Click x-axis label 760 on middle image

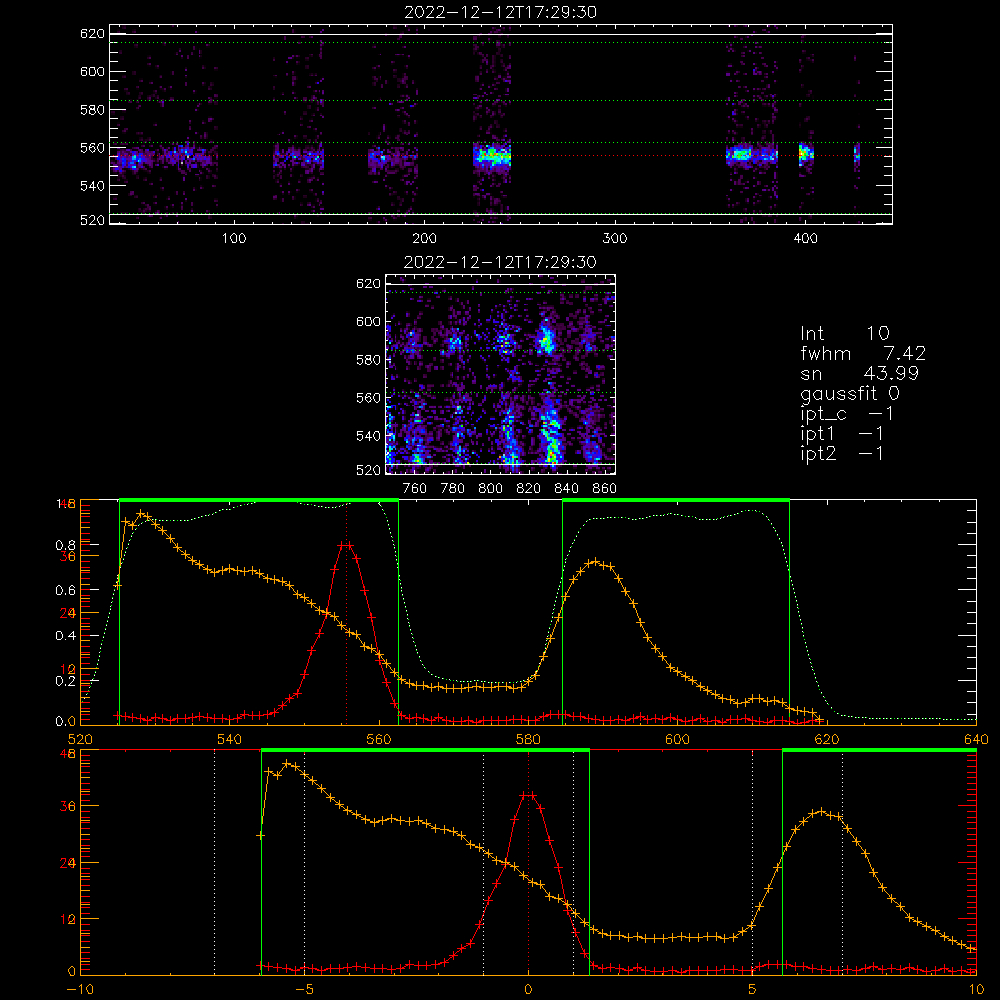click(x=415, y=489)
